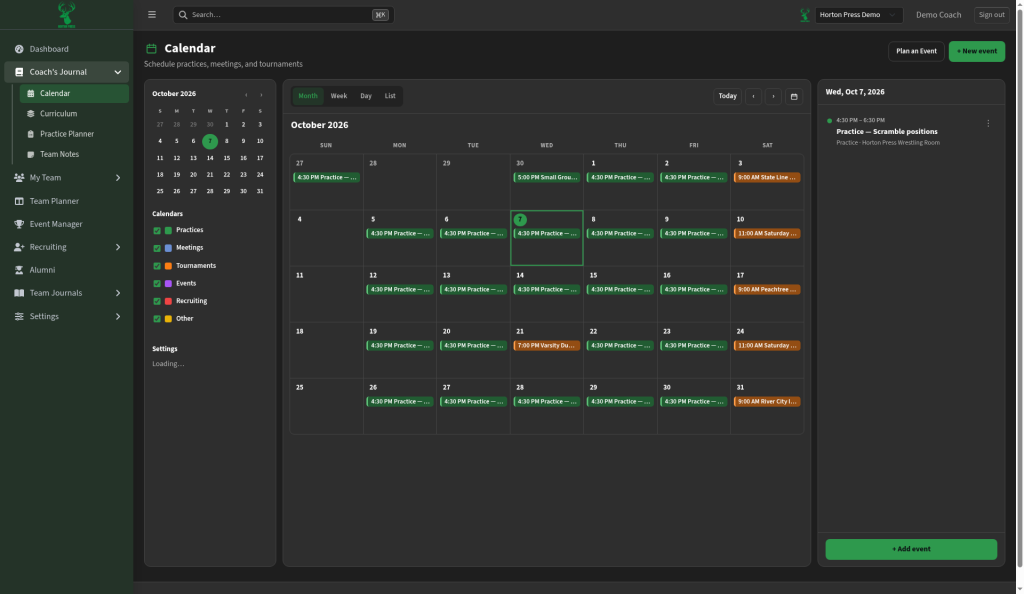Click the Alumni graduate icon
The width and height of the screenshot is (1024, 594).
click(x=19, y=270)
